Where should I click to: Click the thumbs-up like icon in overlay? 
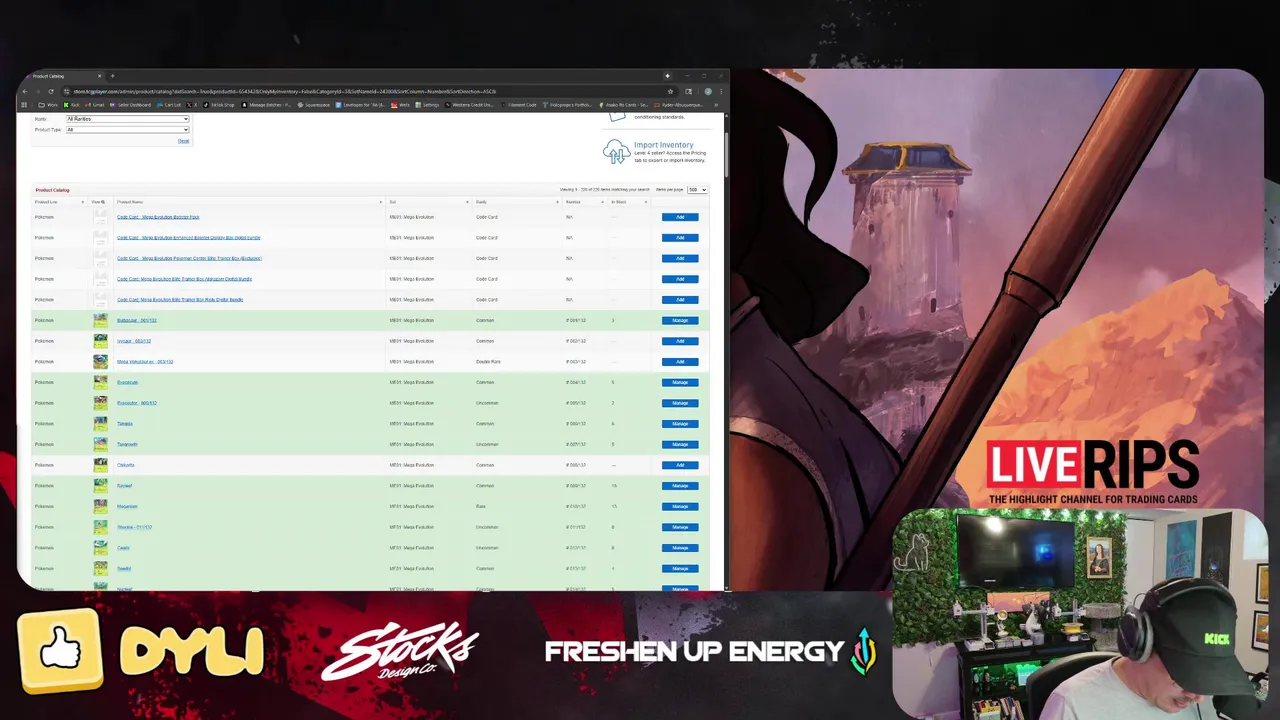click(59, 651)
